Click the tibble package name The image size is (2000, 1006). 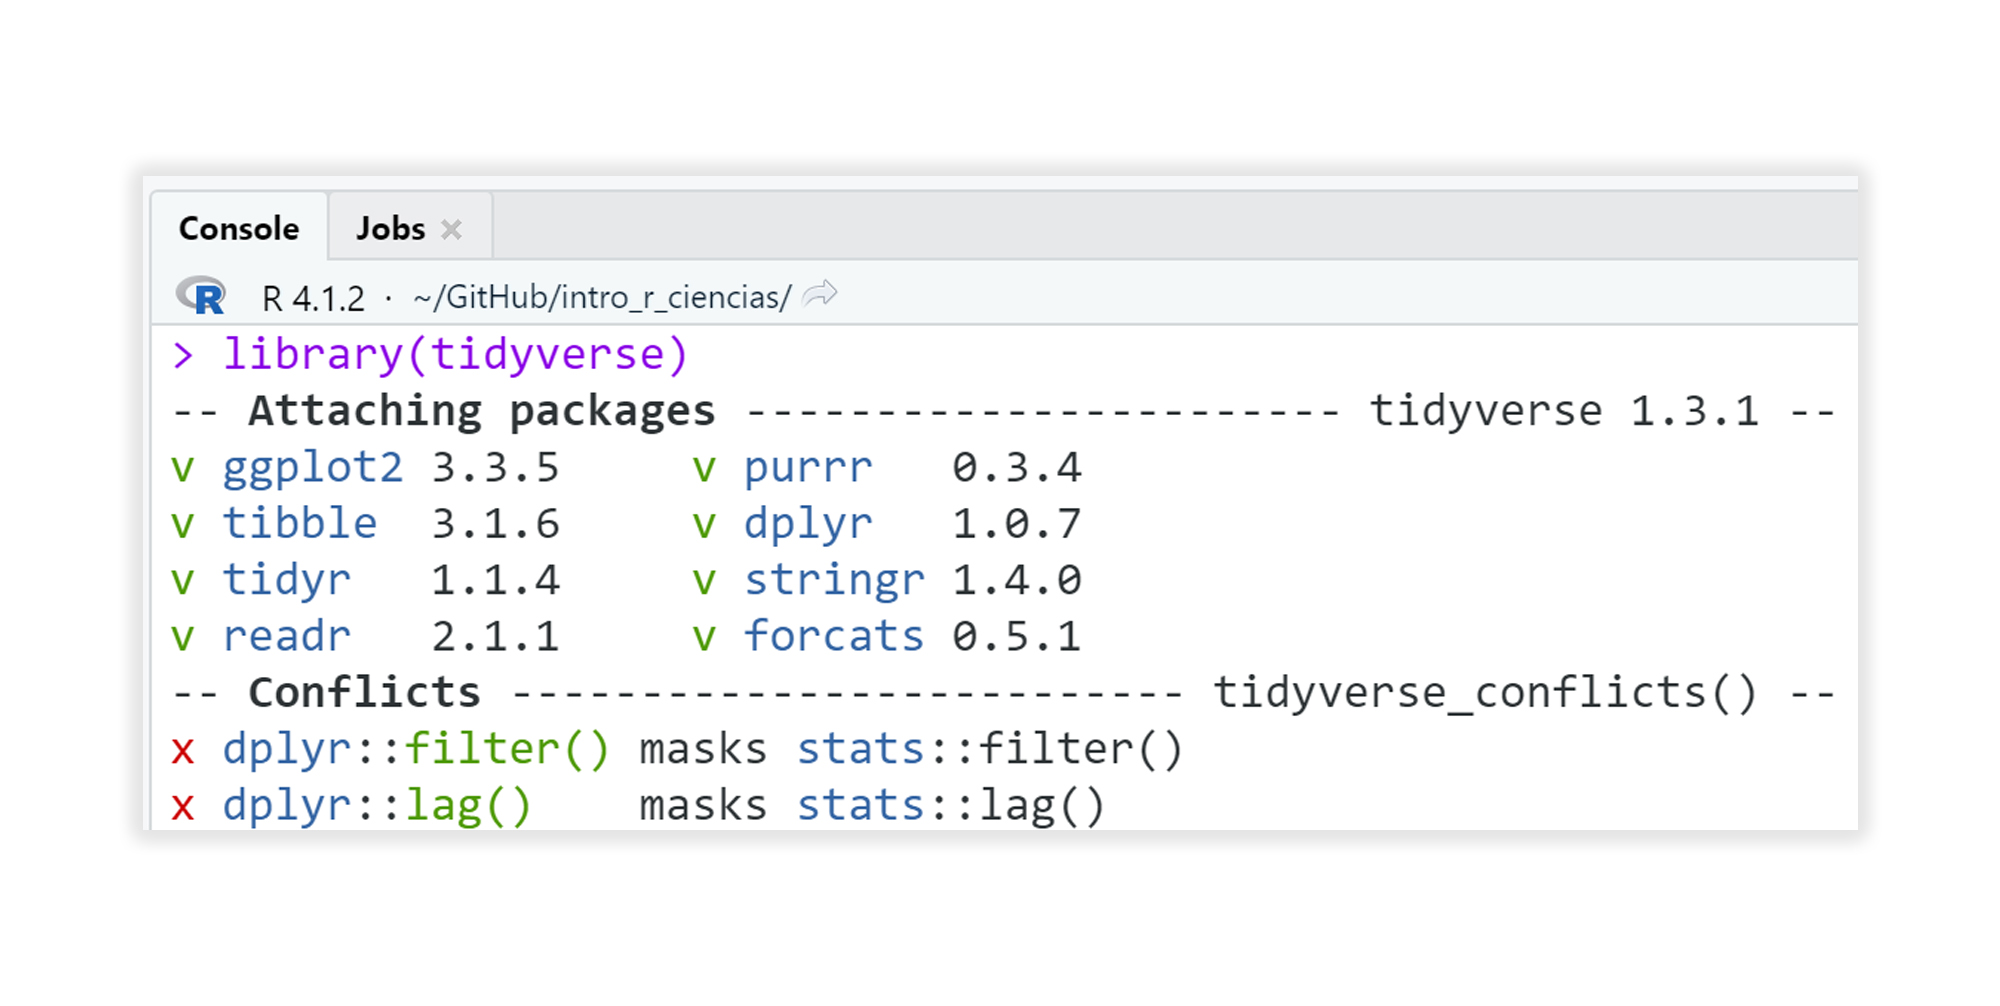click(299, 522)
